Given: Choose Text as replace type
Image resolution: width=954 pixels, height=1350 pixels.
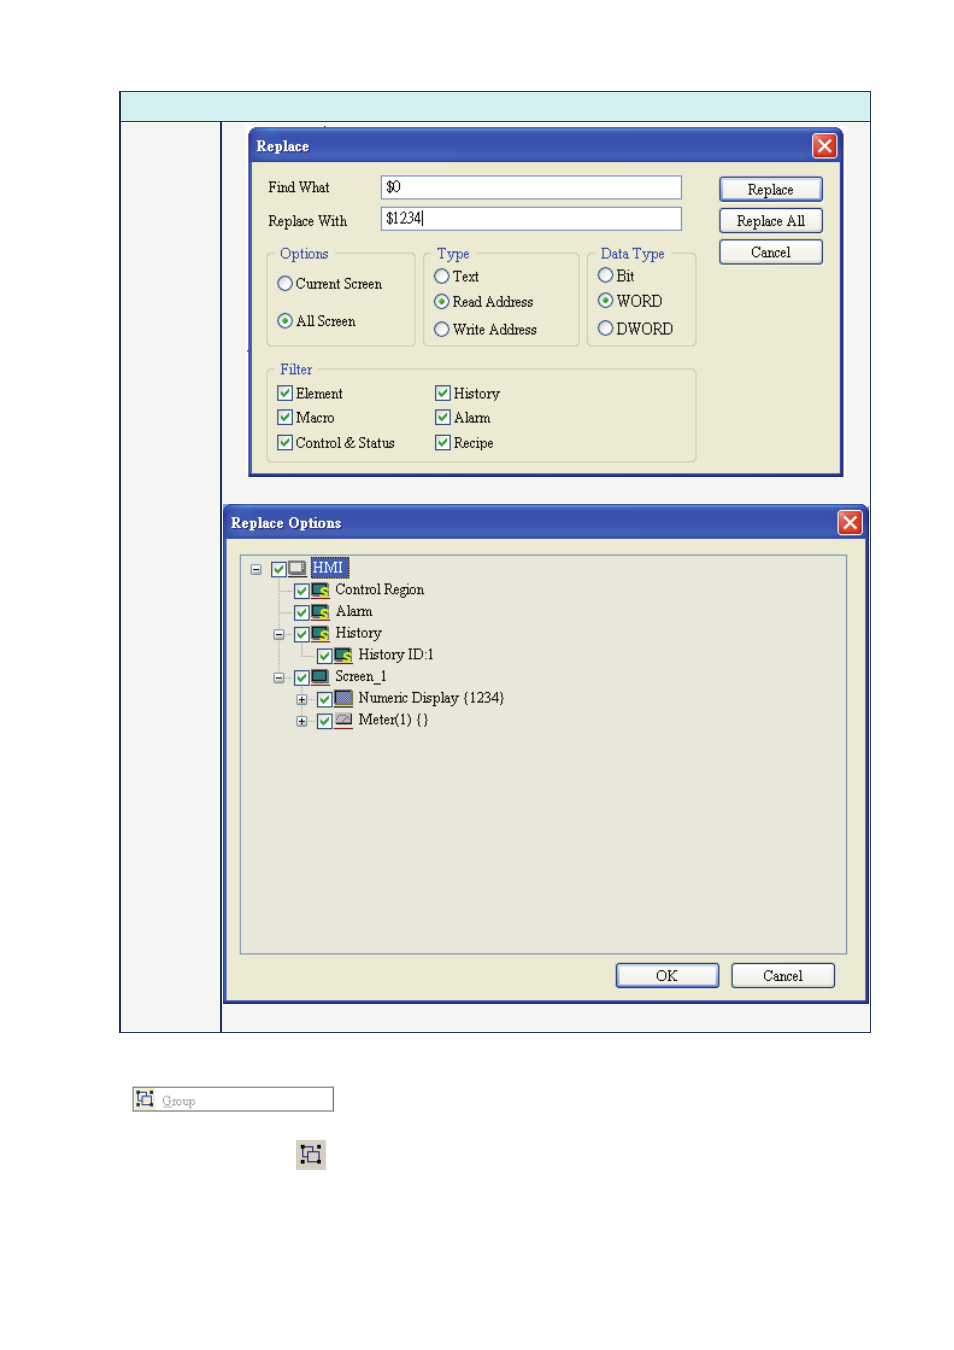Looking at the screenshot, I should pos(441,276).
